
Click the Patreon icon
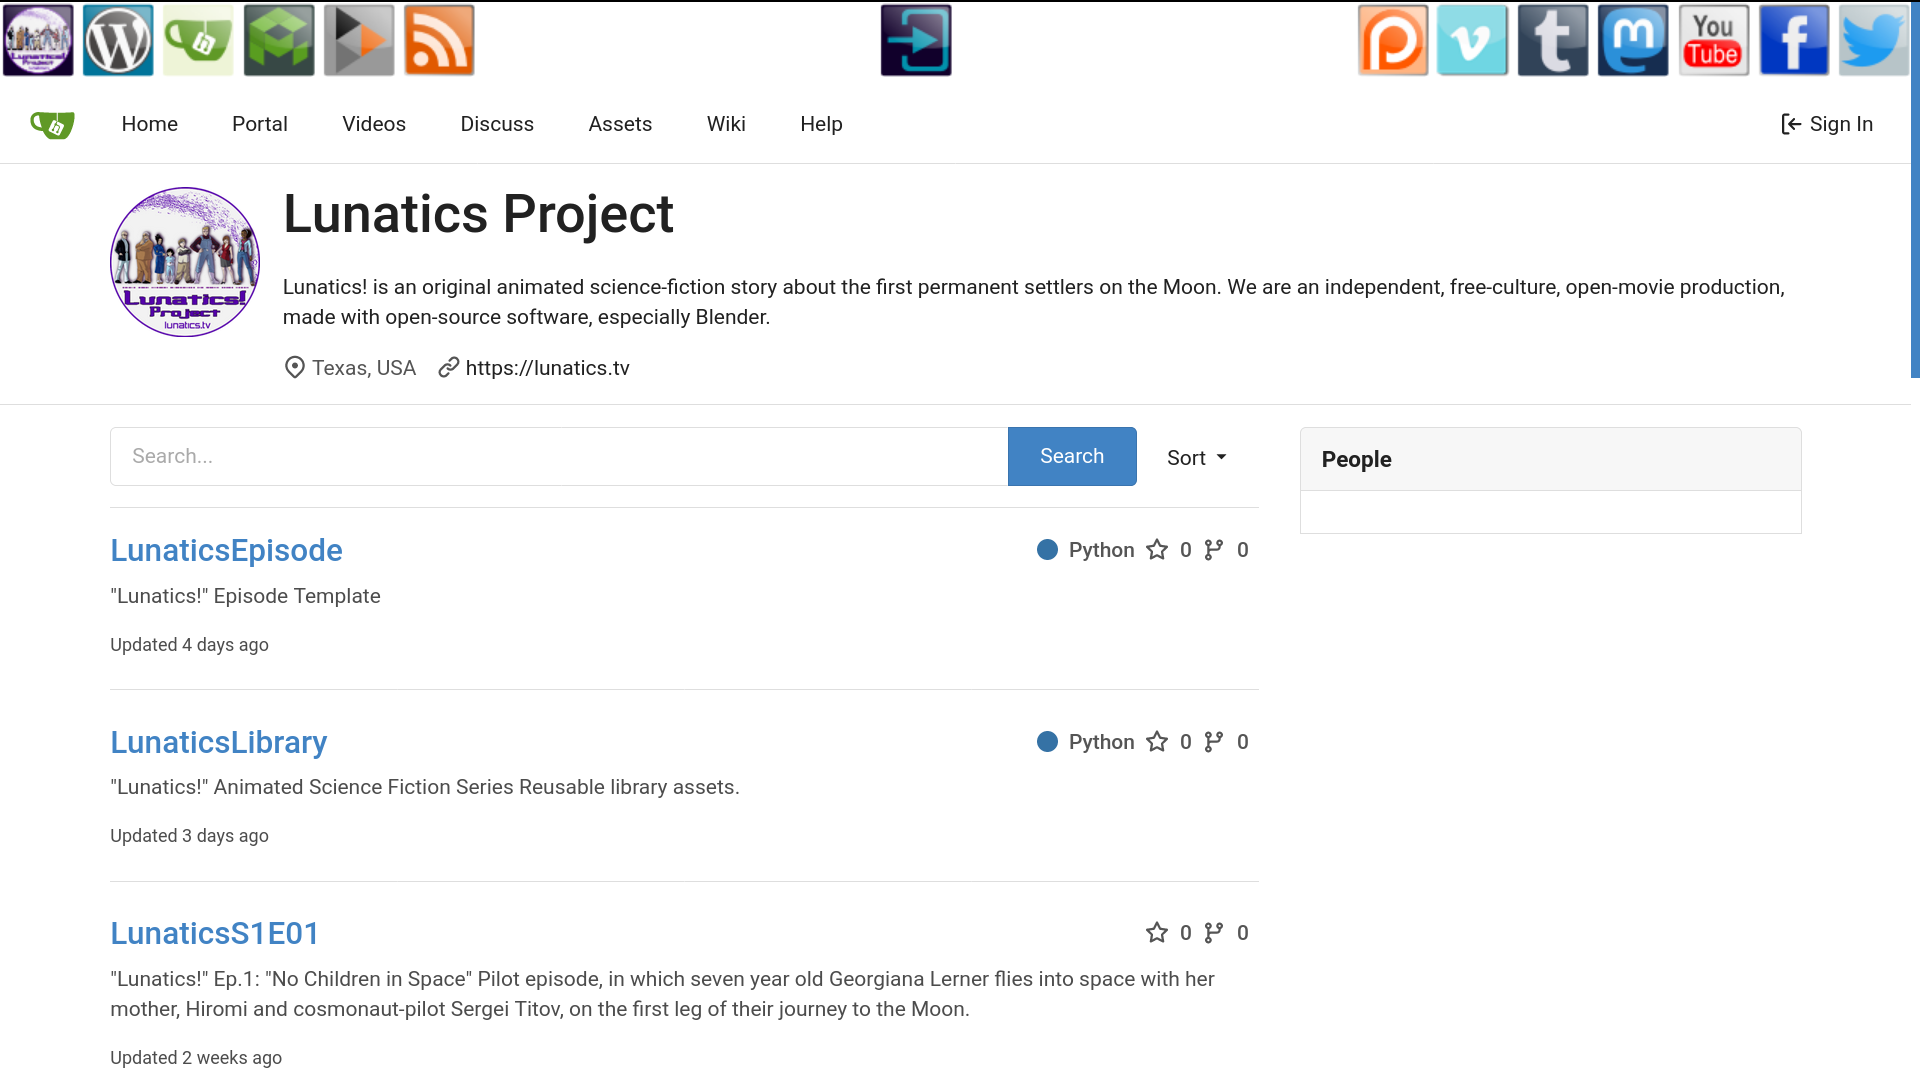(x=1393, y=41)
